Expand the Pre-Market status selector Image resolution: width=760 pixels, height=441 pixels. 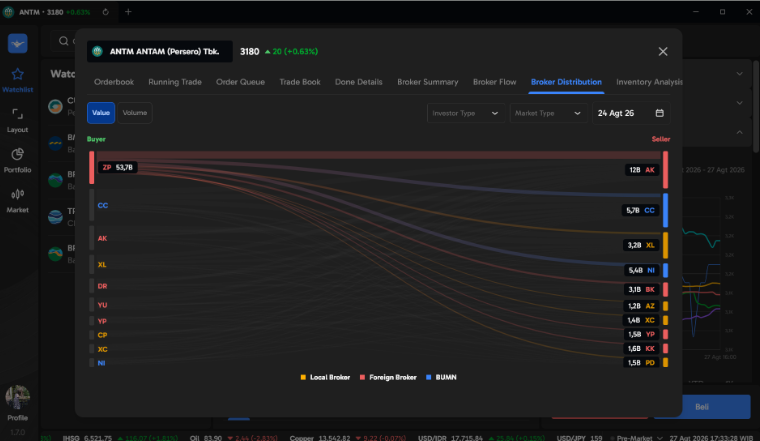(x=637, y=438)
